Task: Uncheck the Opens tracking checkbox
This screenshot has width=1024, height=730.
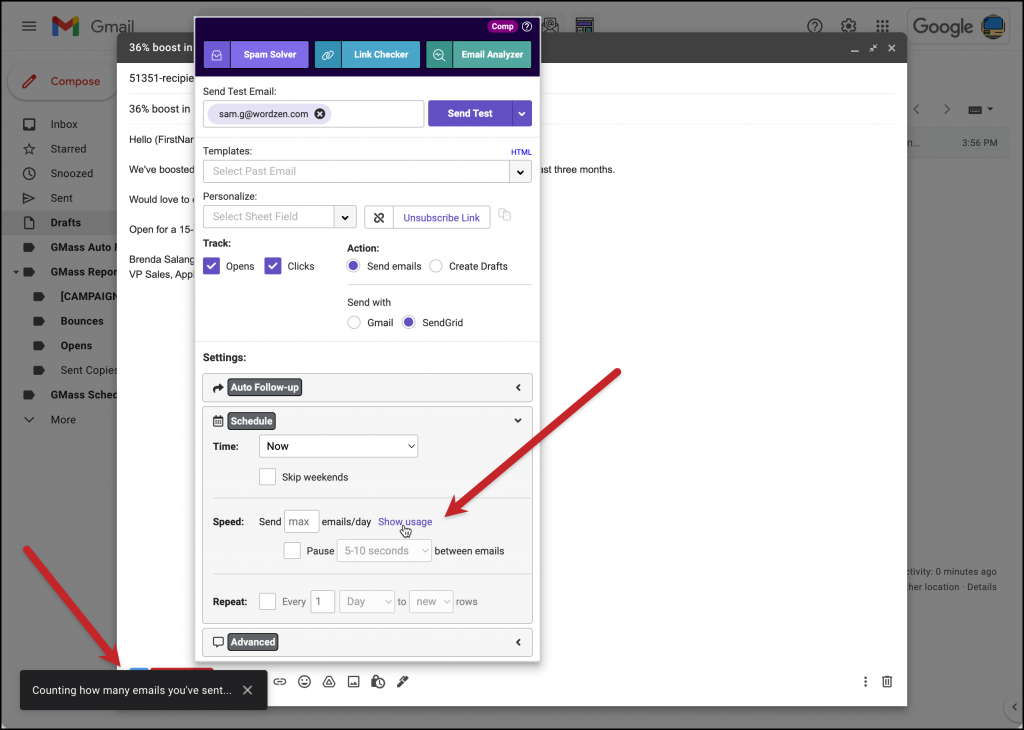Action: coord(211,265)
